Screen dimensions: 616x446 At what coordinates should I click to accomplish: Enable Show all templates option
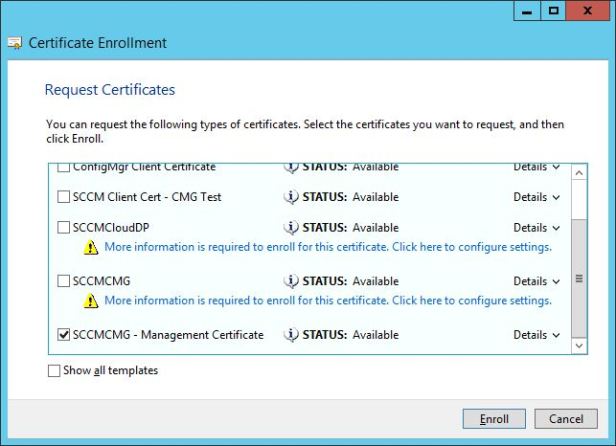coord(54,370)
